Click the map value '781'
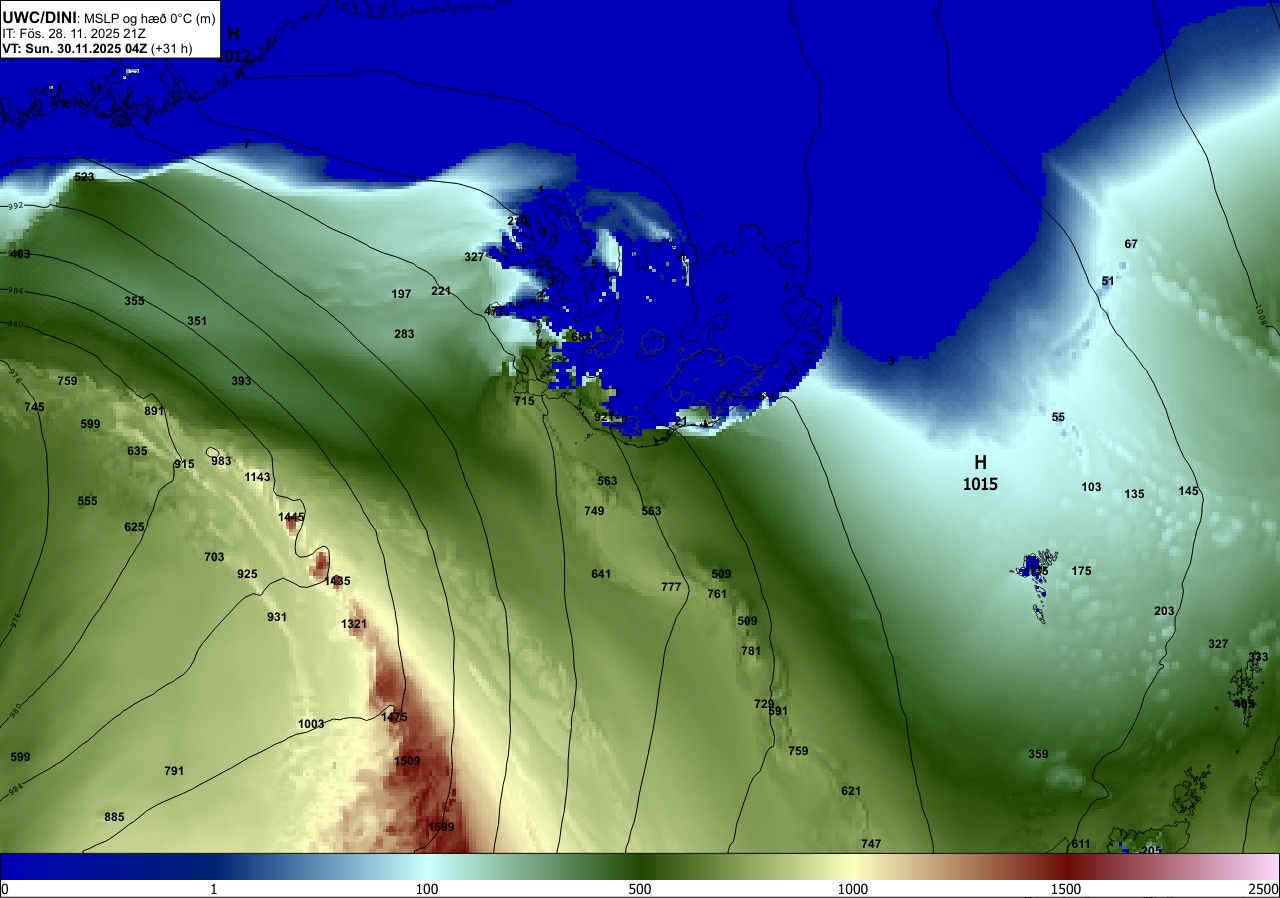Image resolution: width=1280 pixels, height=898 pixels. click(751, 651)
